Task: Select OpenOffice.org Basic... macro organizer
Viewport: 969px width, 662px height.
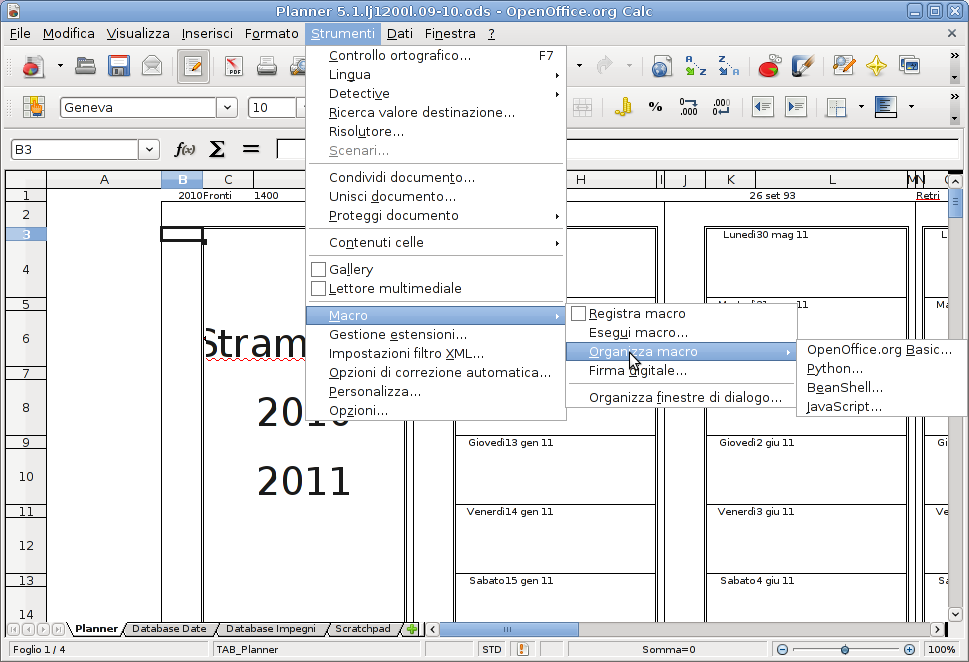Action: tap(880, 350)
